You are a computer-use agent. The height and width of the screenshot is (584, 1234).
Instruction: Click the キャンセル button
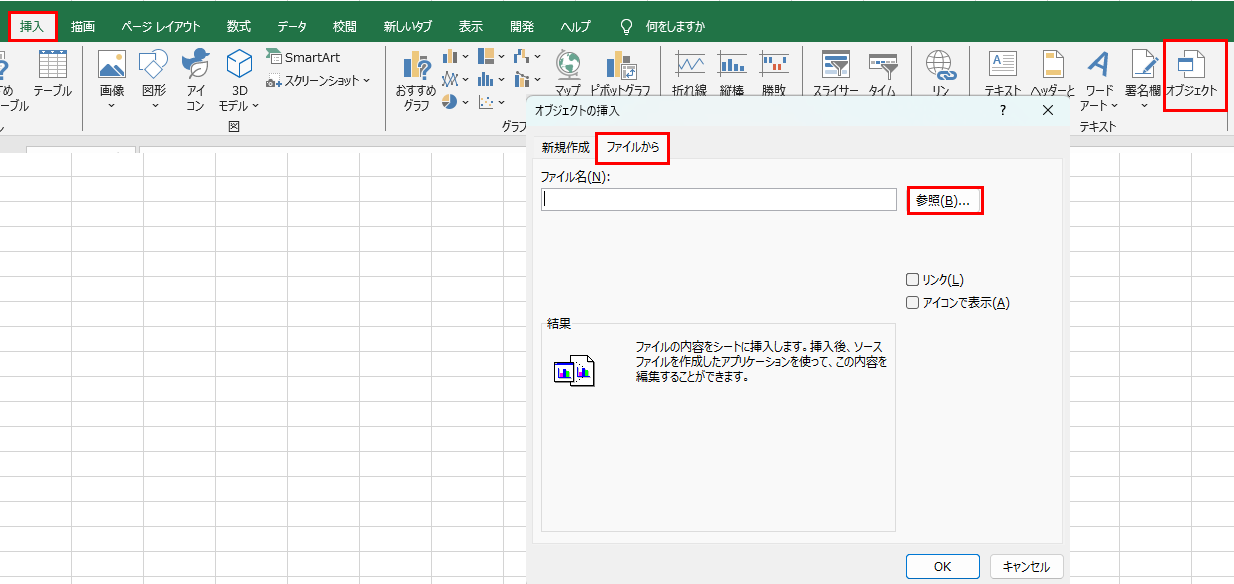(1026, 566)
